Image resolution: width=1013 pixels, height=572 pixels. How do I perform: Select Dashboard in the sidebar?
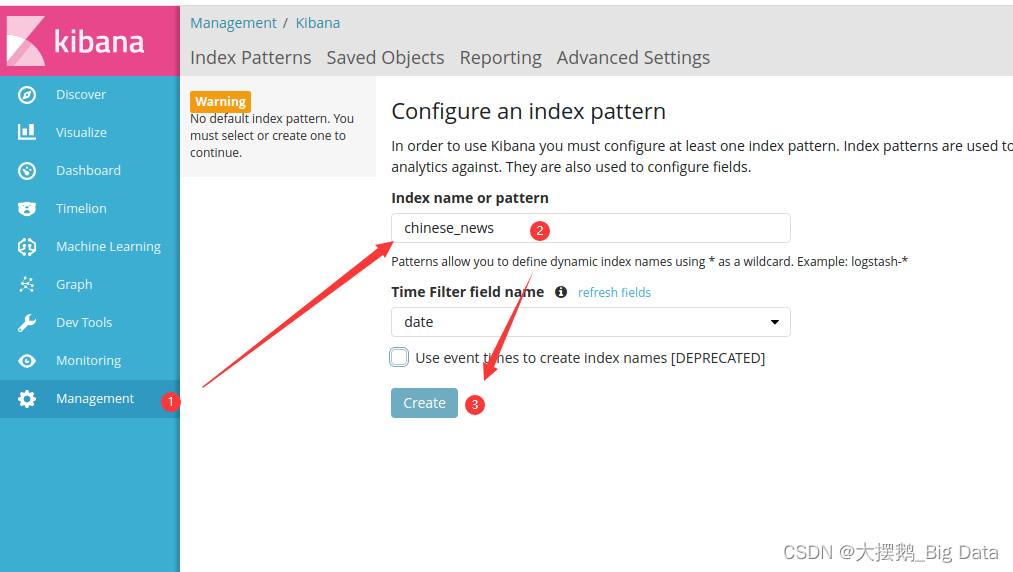[90, 171]
